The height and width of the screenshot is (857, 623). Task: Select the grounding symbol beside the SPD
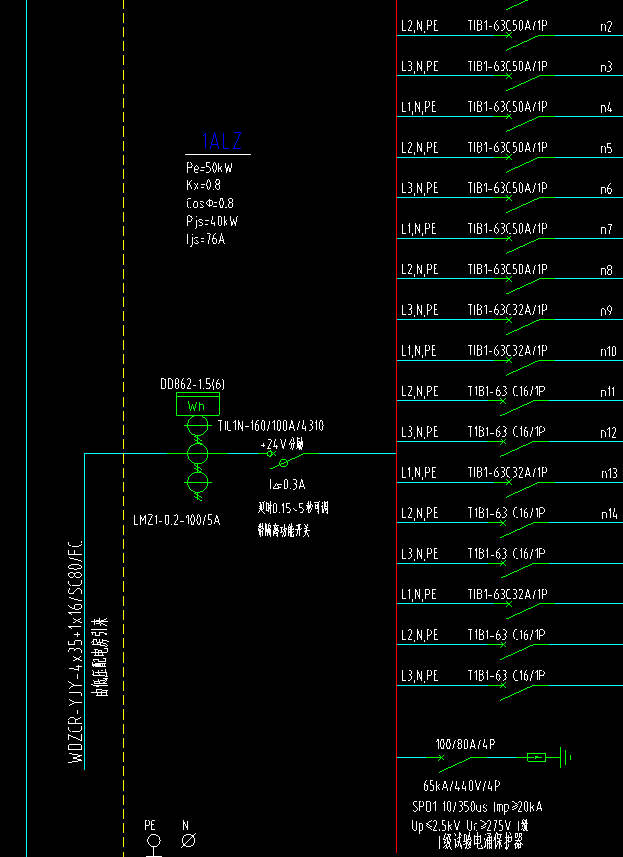[x=565, y=757]
